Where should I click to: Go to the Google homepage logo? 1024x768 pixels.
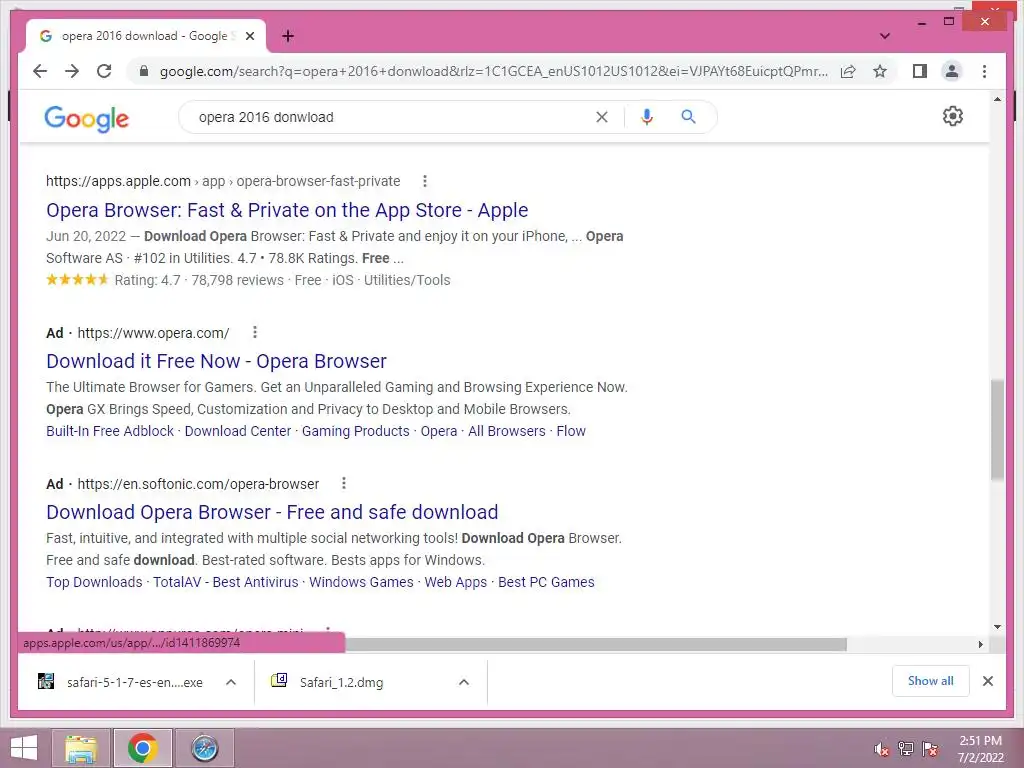point(86,119)
